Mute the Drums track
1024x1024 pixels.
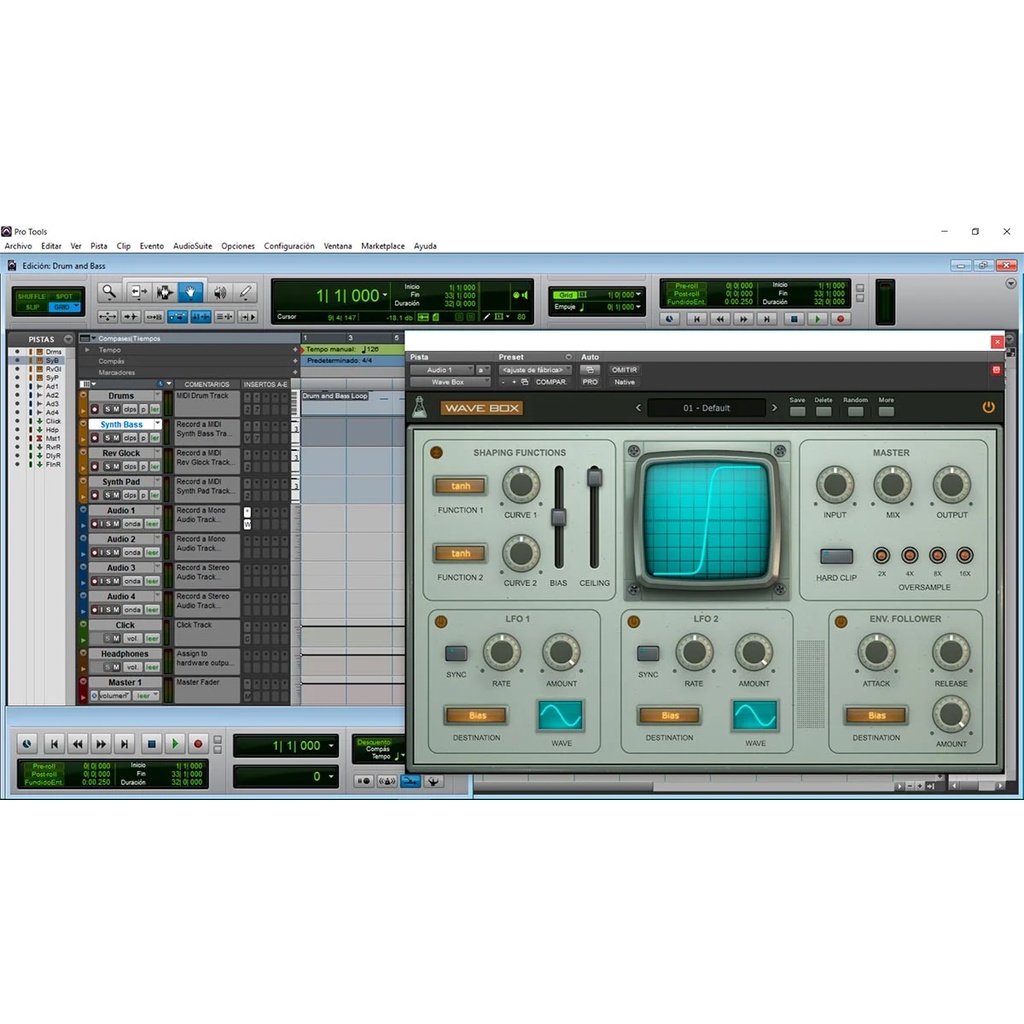[118, 409]
